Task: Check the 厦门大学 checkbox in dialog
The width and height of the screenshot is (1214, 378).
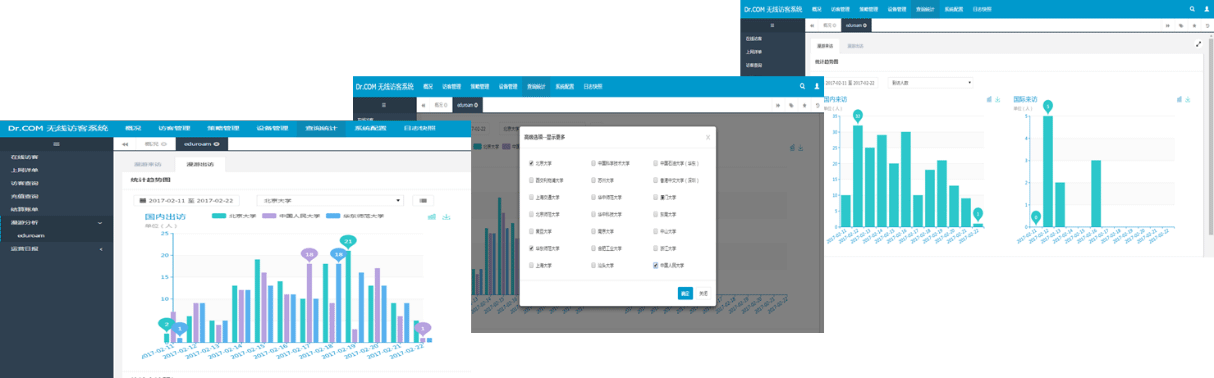Action: point(655,197)
